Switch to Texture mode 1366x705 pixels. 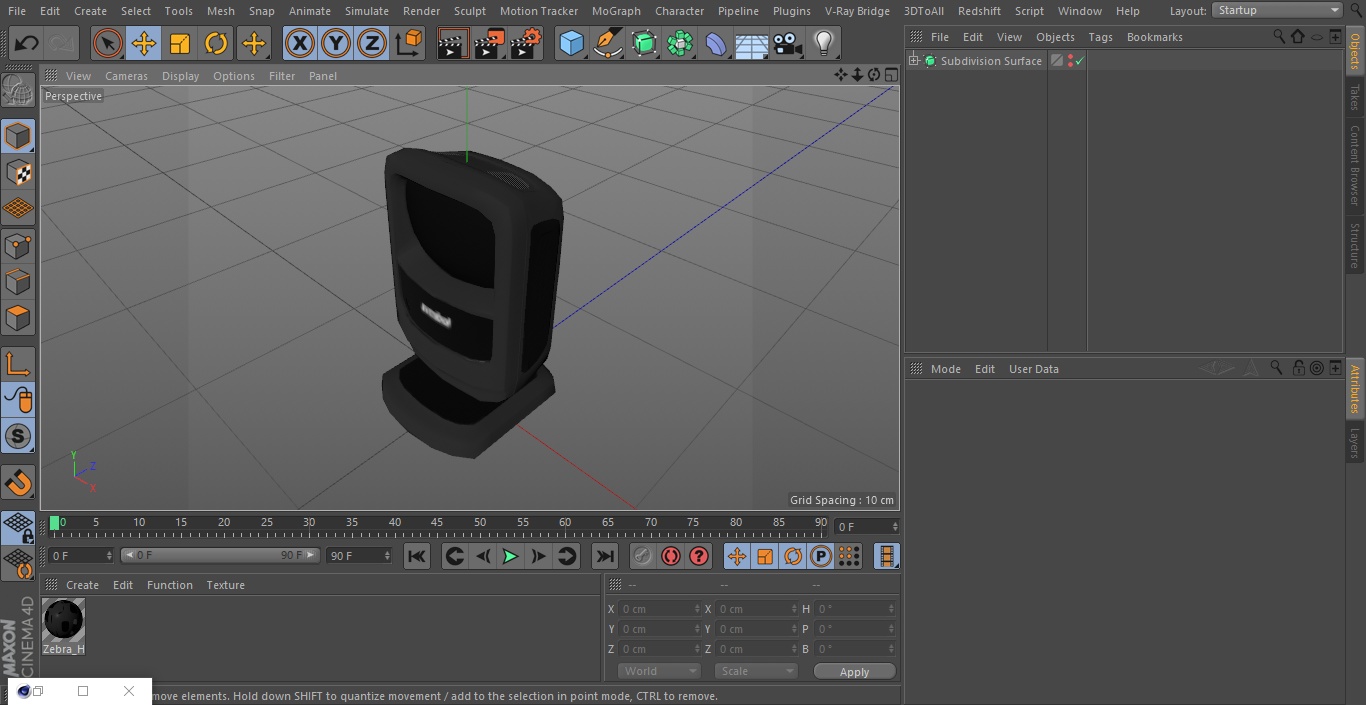click(18, 173)
